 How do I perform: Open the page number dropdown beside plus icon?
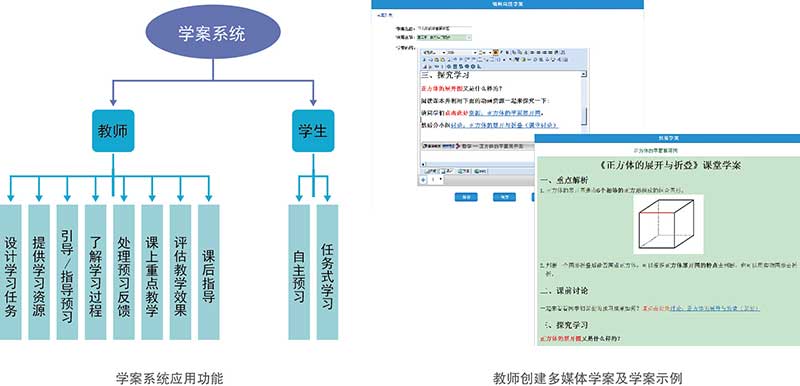coord(437,179)
